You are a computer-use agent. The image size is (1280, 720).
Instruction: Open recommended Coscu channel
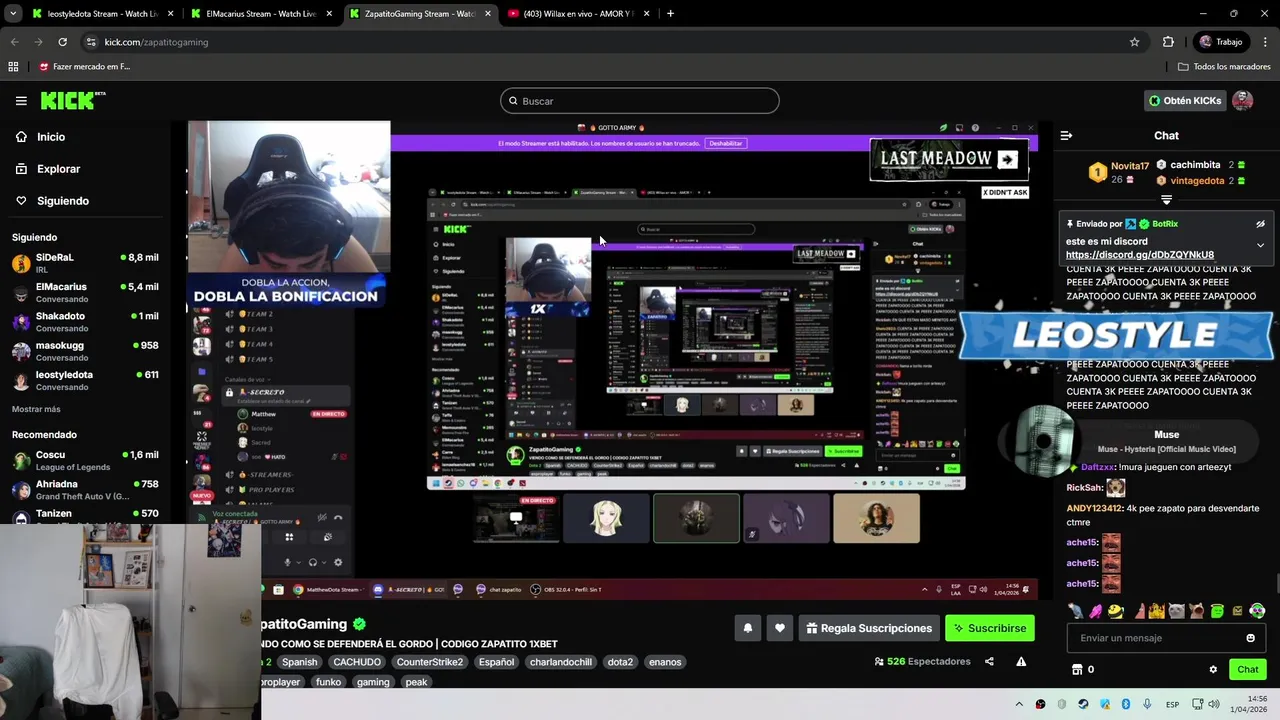[85, 460]
